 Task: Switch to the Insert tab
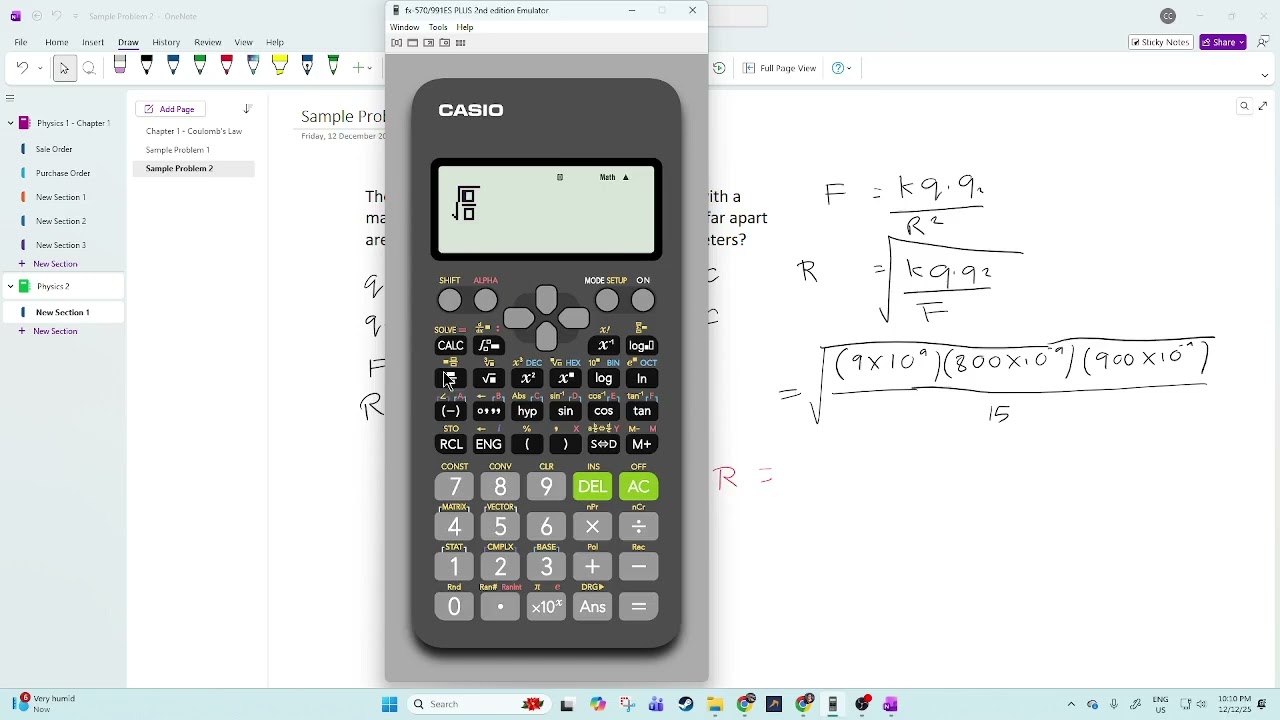(x=93, y=42)
